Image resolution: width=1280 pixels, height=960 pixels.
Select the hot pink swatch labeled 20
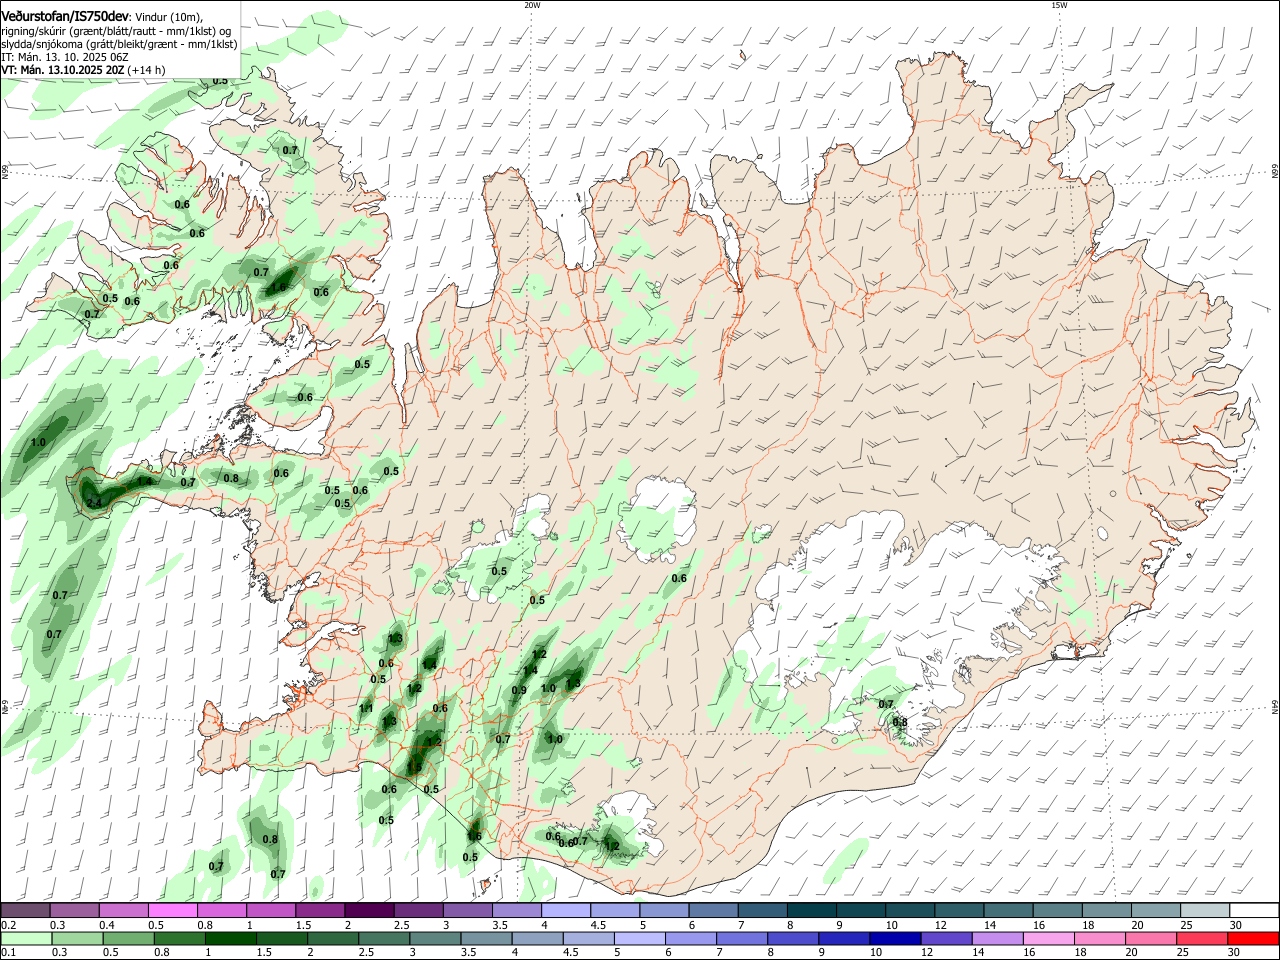[x=1149, y=939]
